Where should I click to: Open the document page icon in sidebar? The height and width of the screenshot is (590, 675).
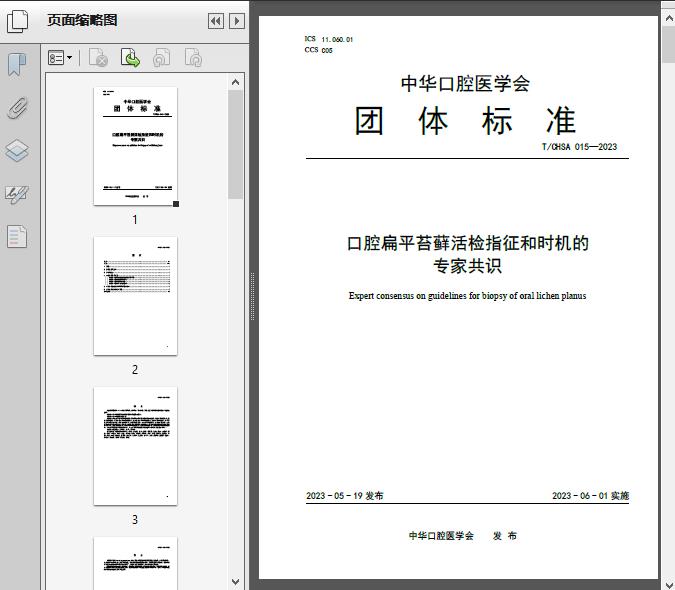(17, 237)
